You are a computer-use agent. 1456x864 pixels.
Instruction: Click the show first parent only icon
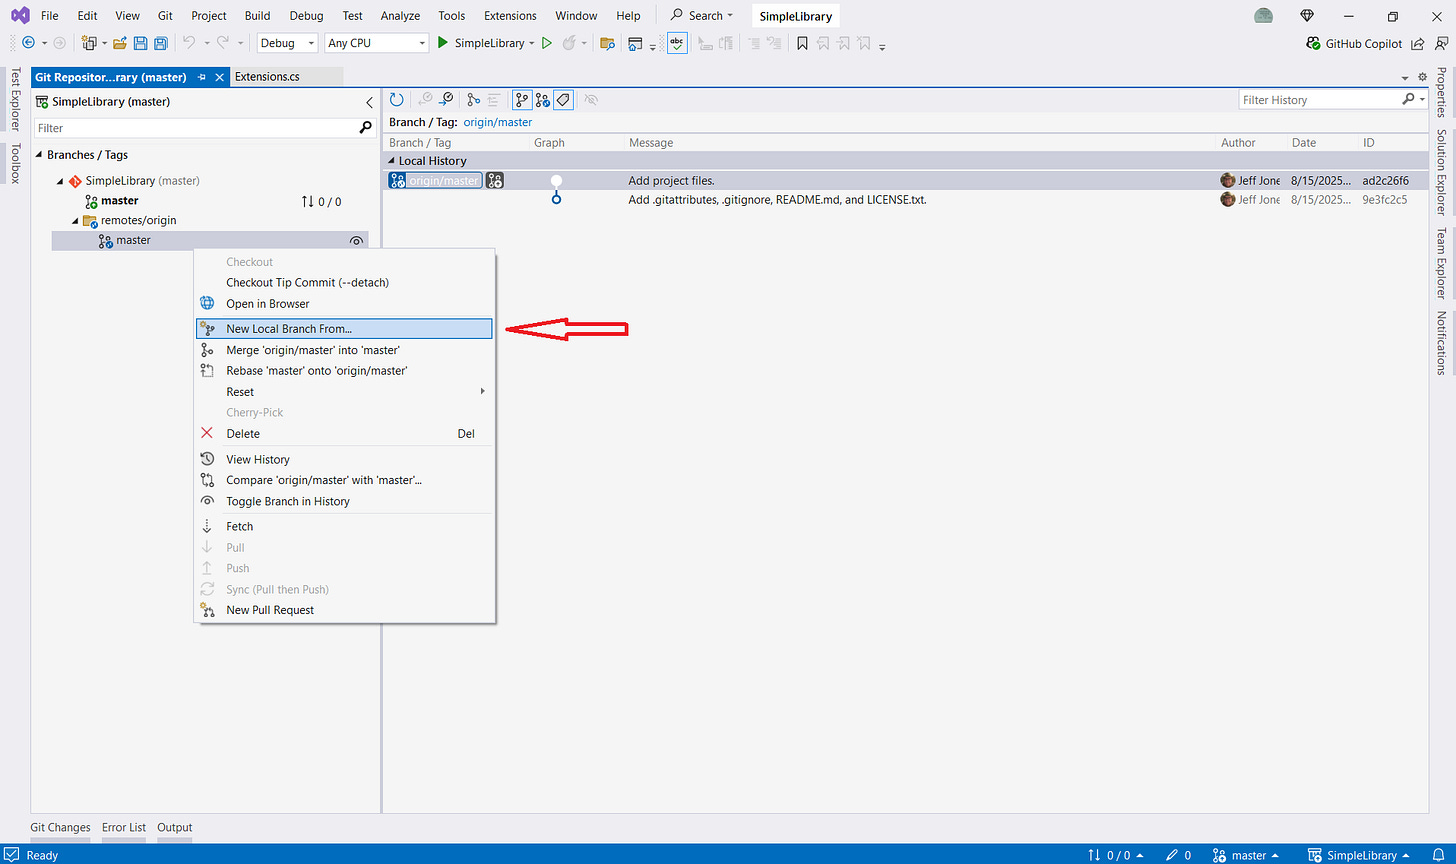point(473,100)
